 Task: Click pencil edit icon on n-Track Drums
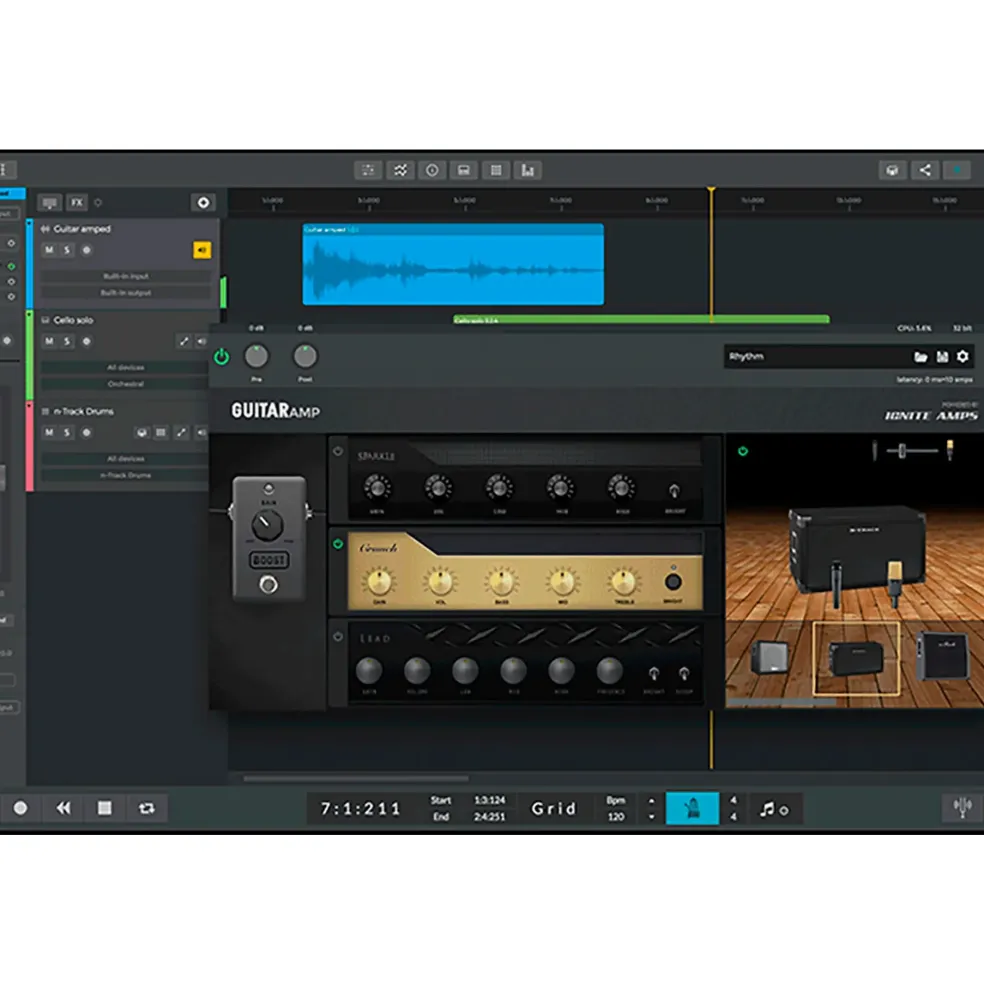point(182,432)
